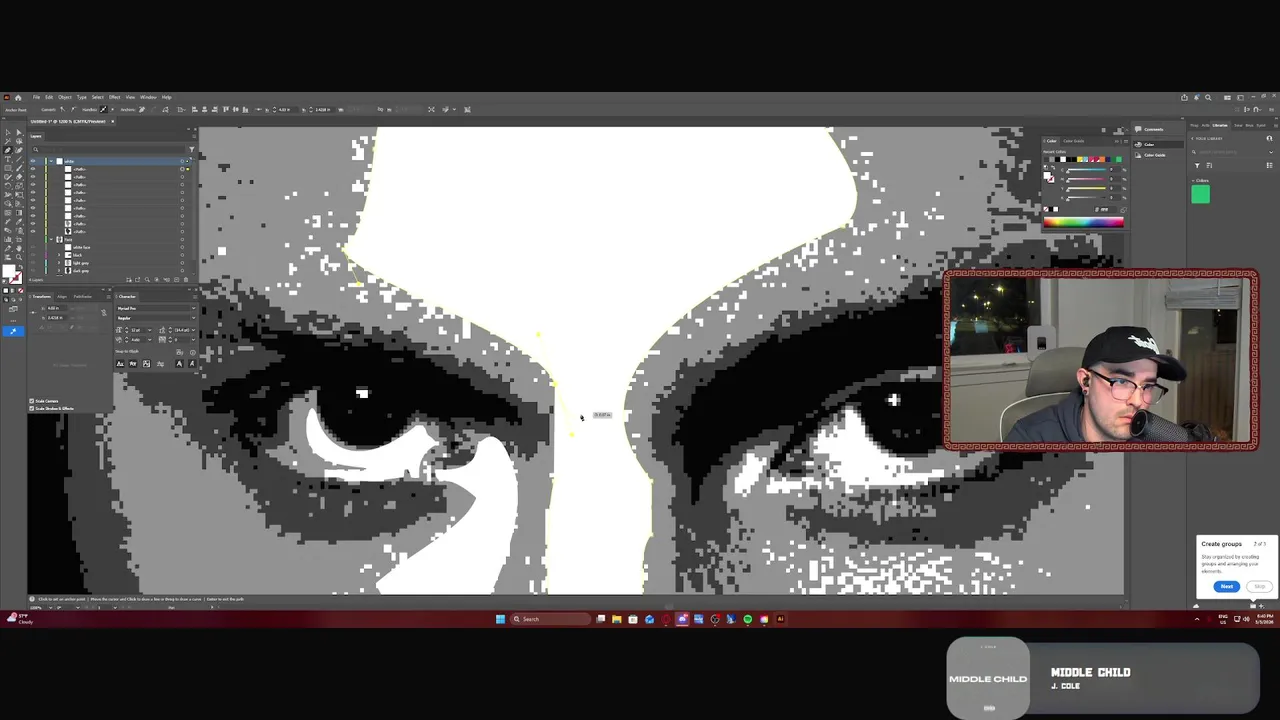Select the Lasso tool

point(19,141)
